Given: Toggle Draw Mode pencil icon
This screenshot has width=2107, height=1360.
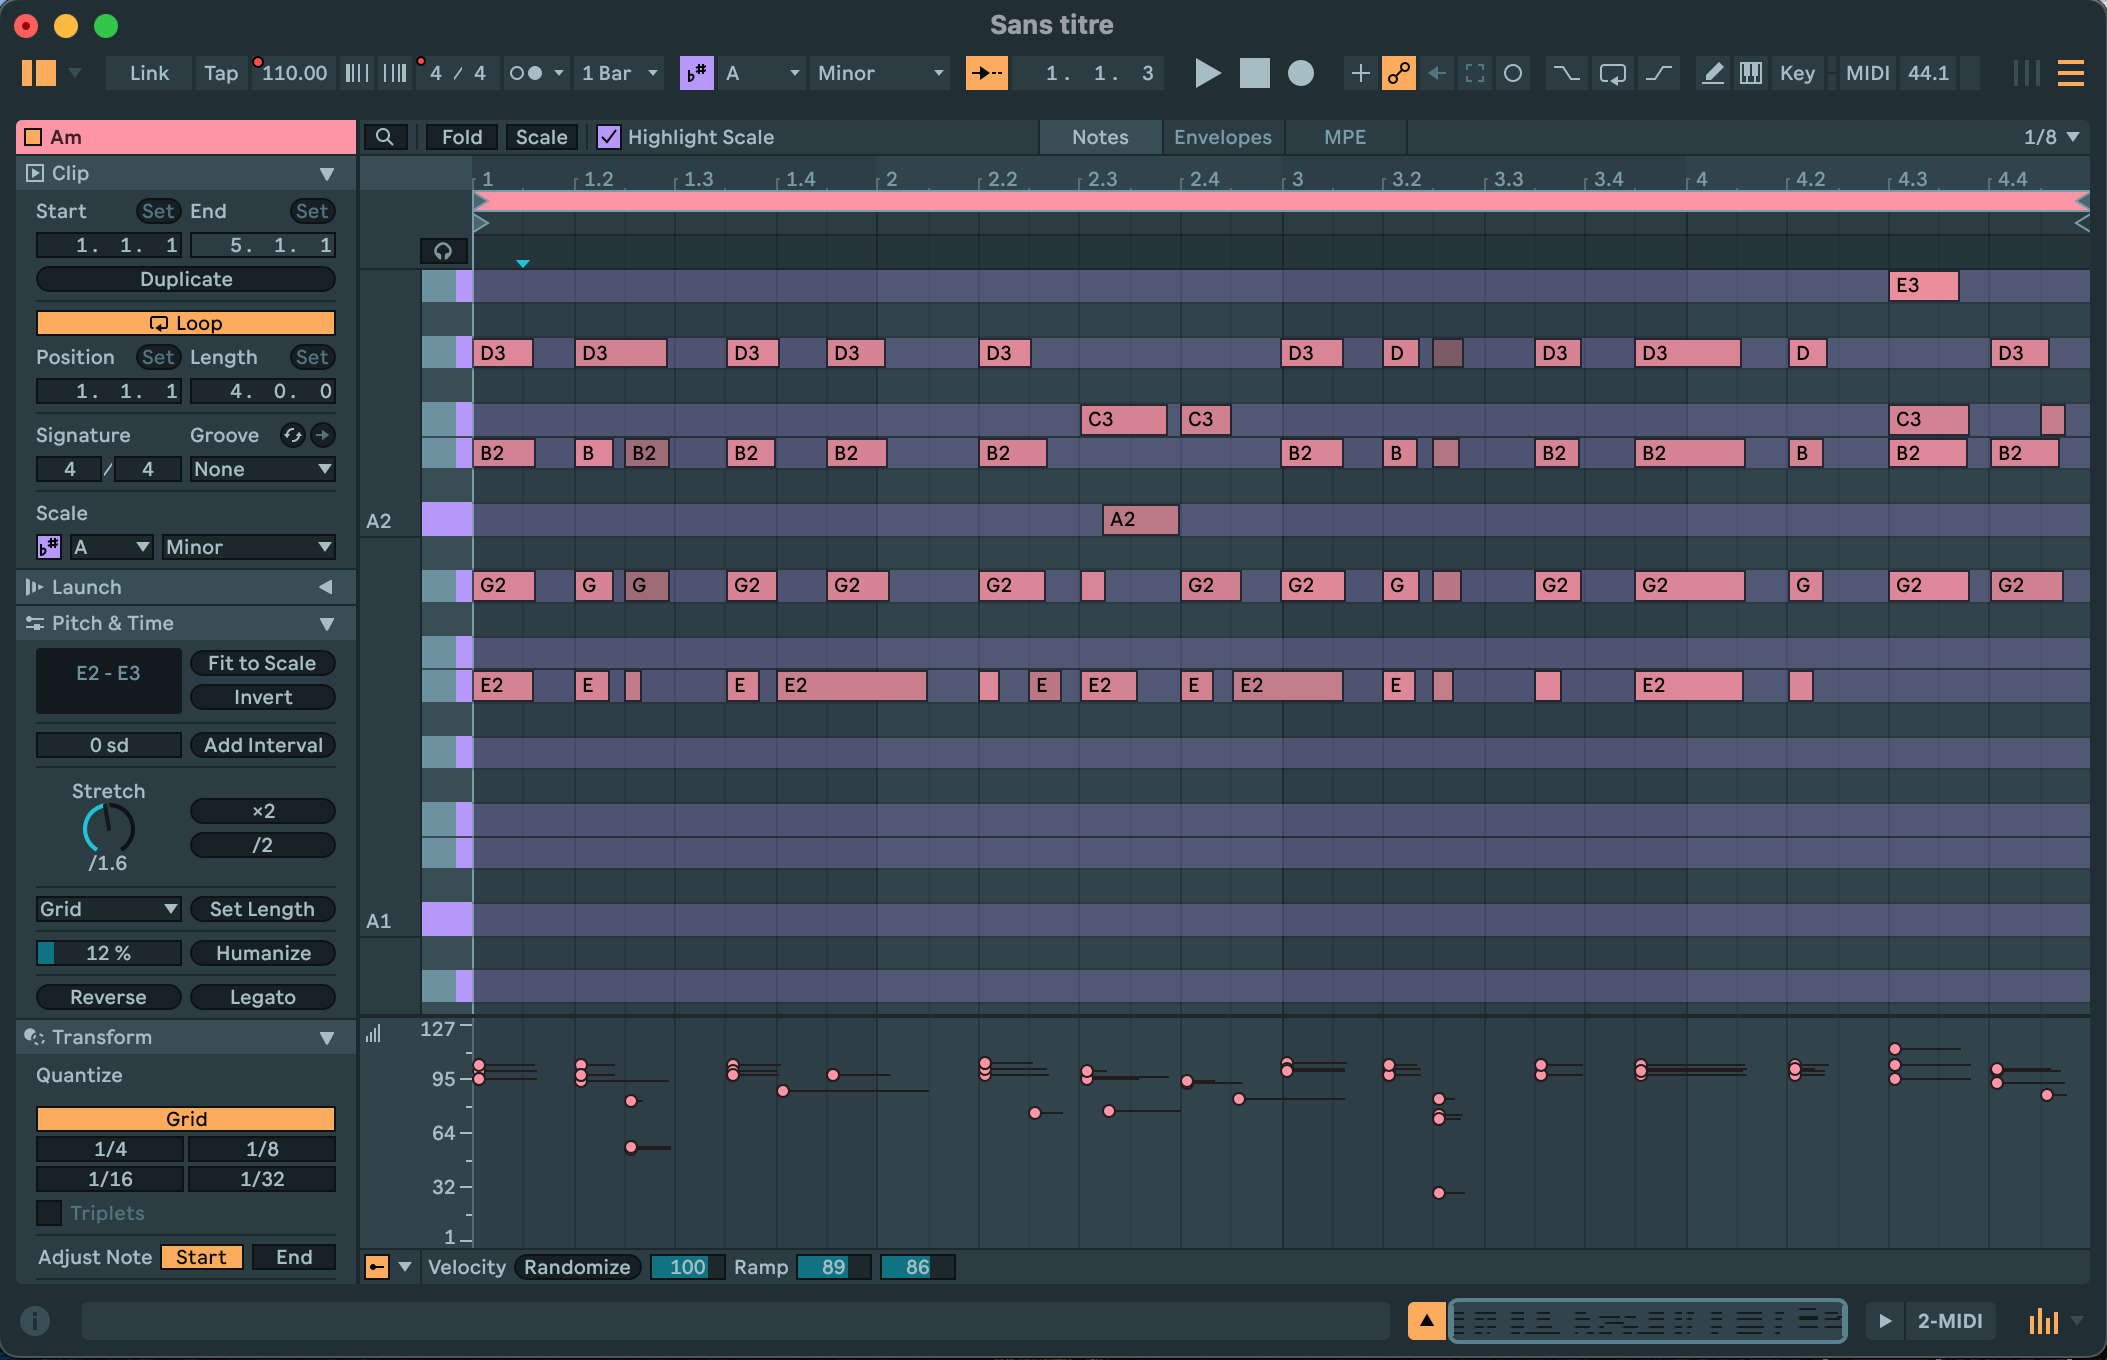Looking at the screenshot, I should pyautogui.click(x=1713, y=73).
